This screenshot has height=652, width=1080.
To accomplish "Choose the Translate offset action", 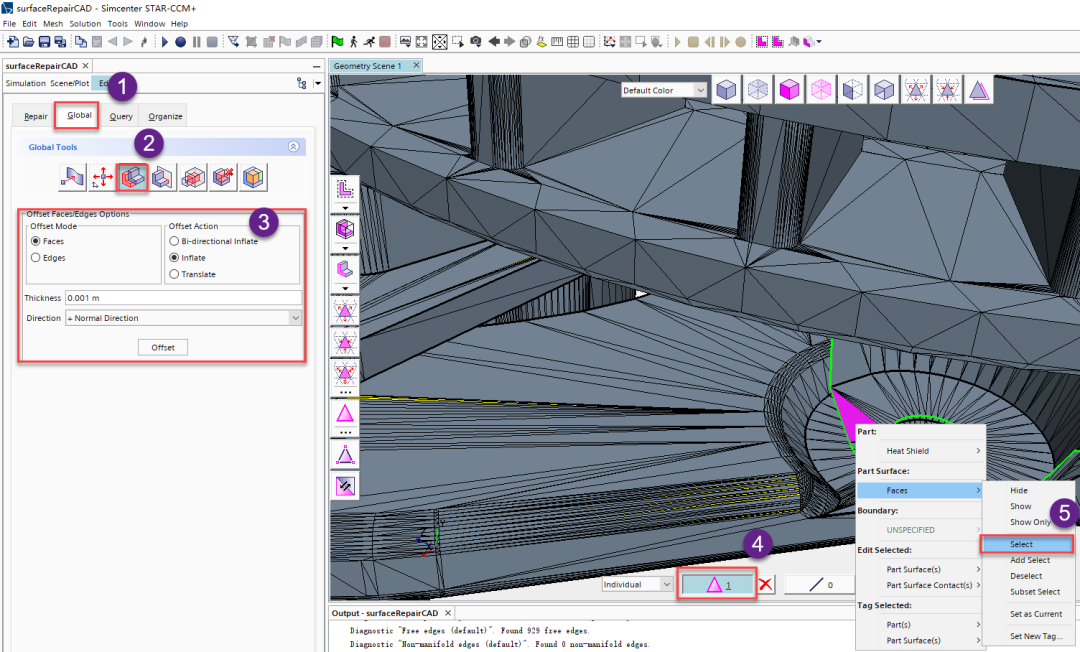I will click(174, 274).
